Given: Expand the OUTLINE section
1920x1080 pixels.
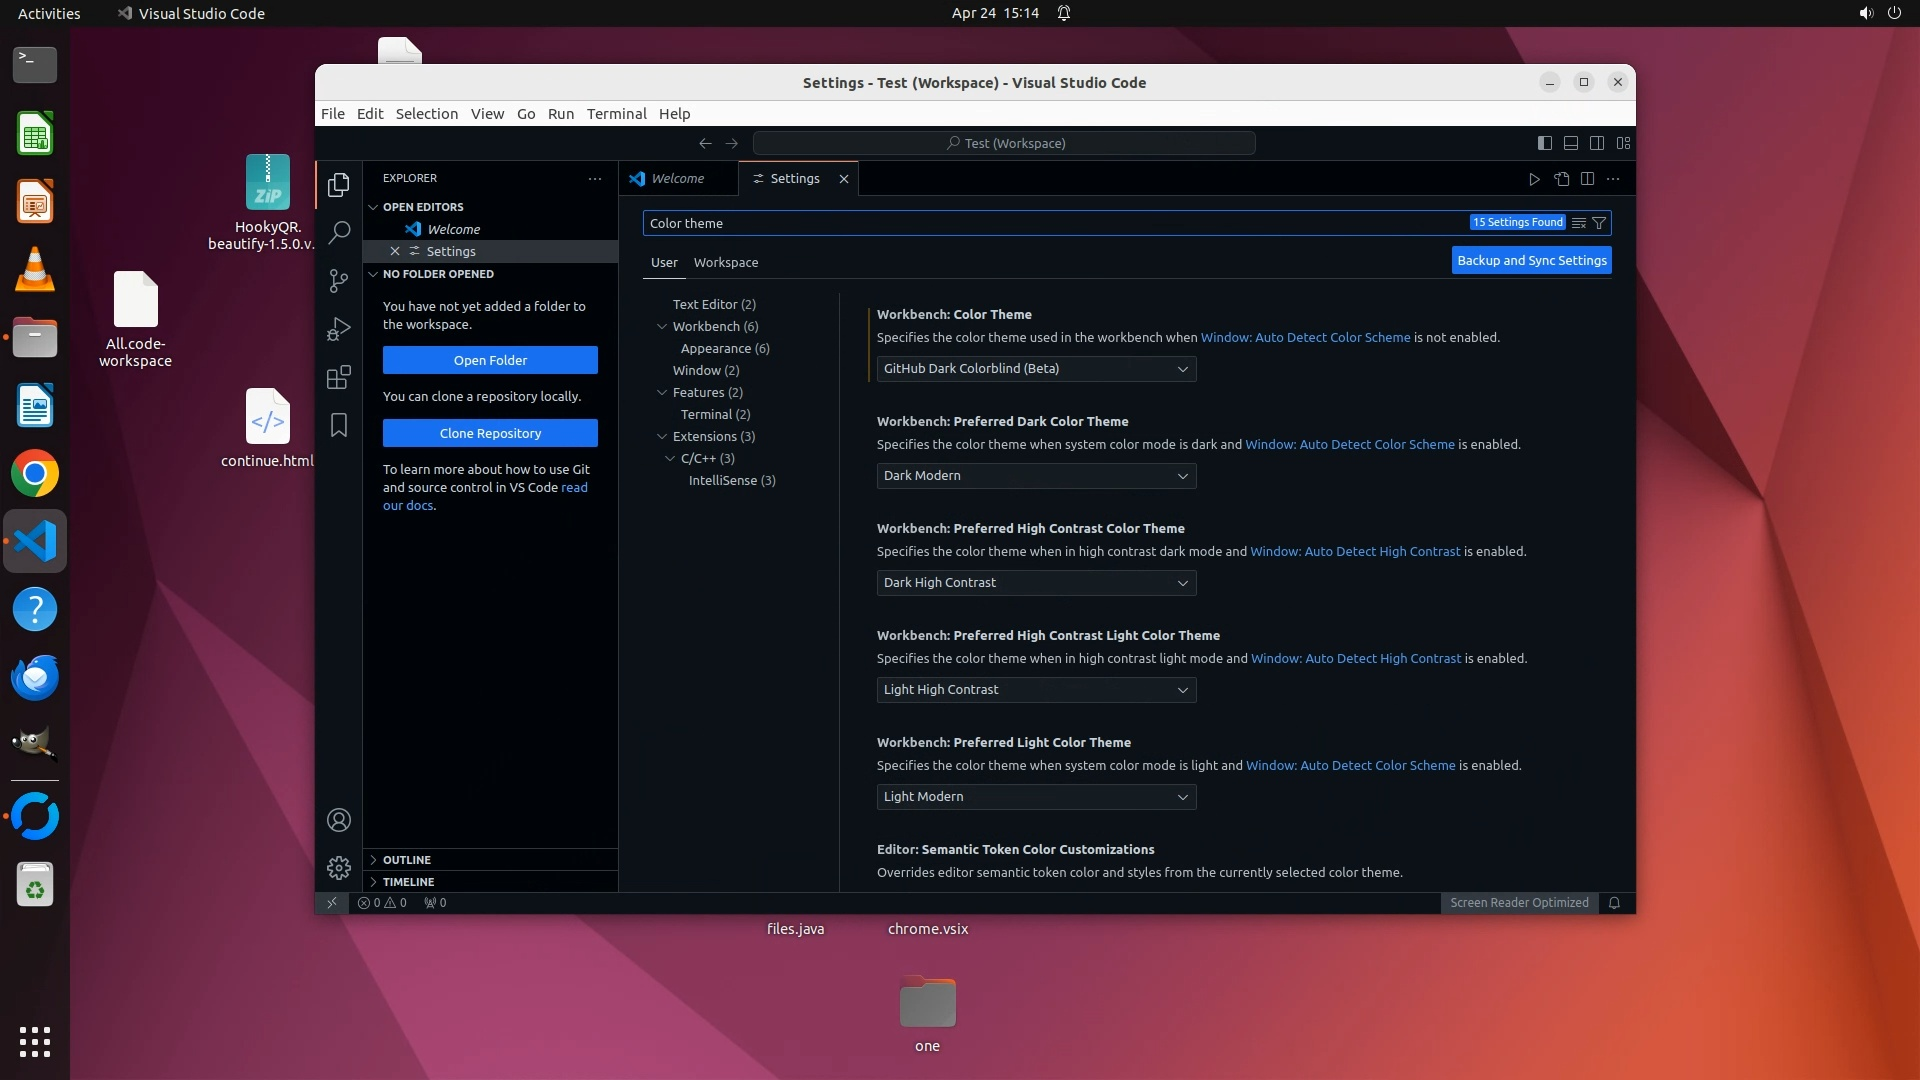Looking at the screenshot, I should (x=407, y=860).
